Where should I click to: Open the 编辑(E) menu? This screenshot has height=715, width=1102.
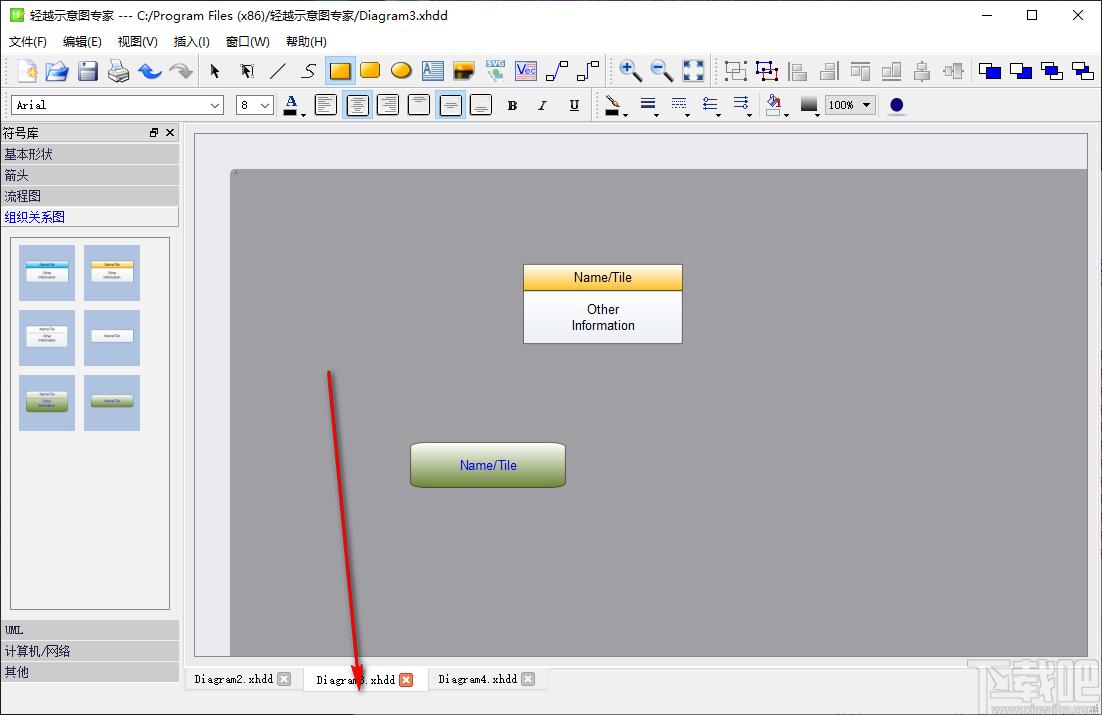(82, 41)
